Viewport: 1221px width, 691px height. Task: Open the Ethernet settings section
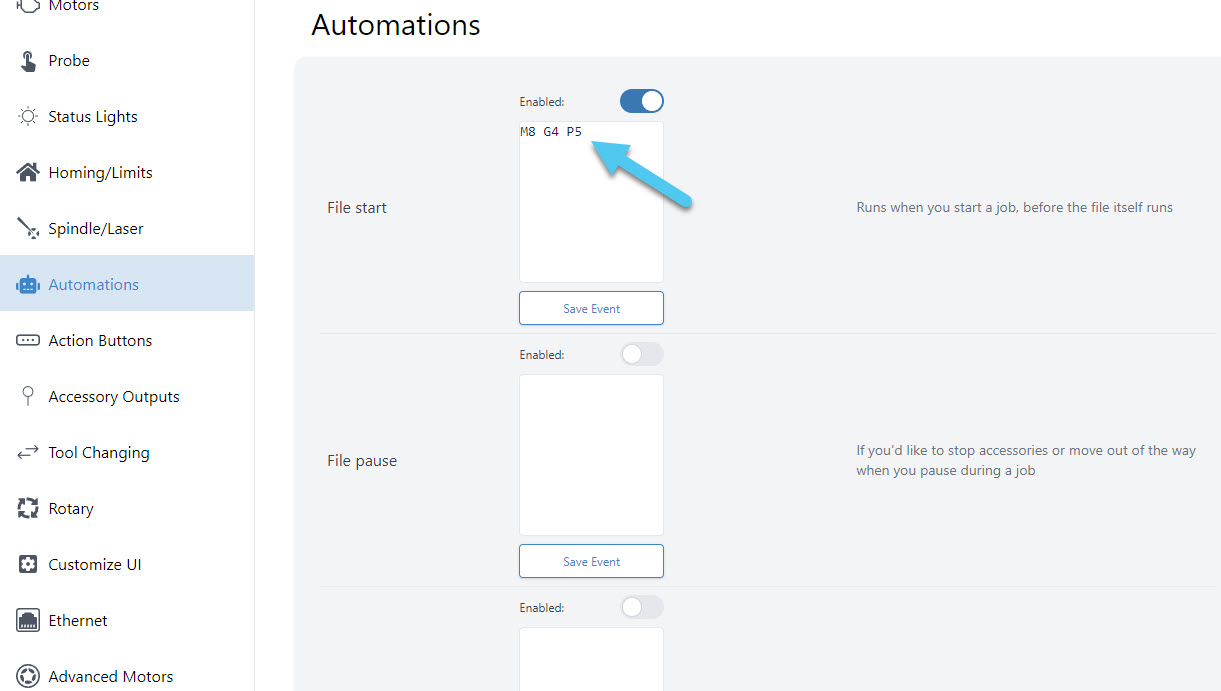78,621
